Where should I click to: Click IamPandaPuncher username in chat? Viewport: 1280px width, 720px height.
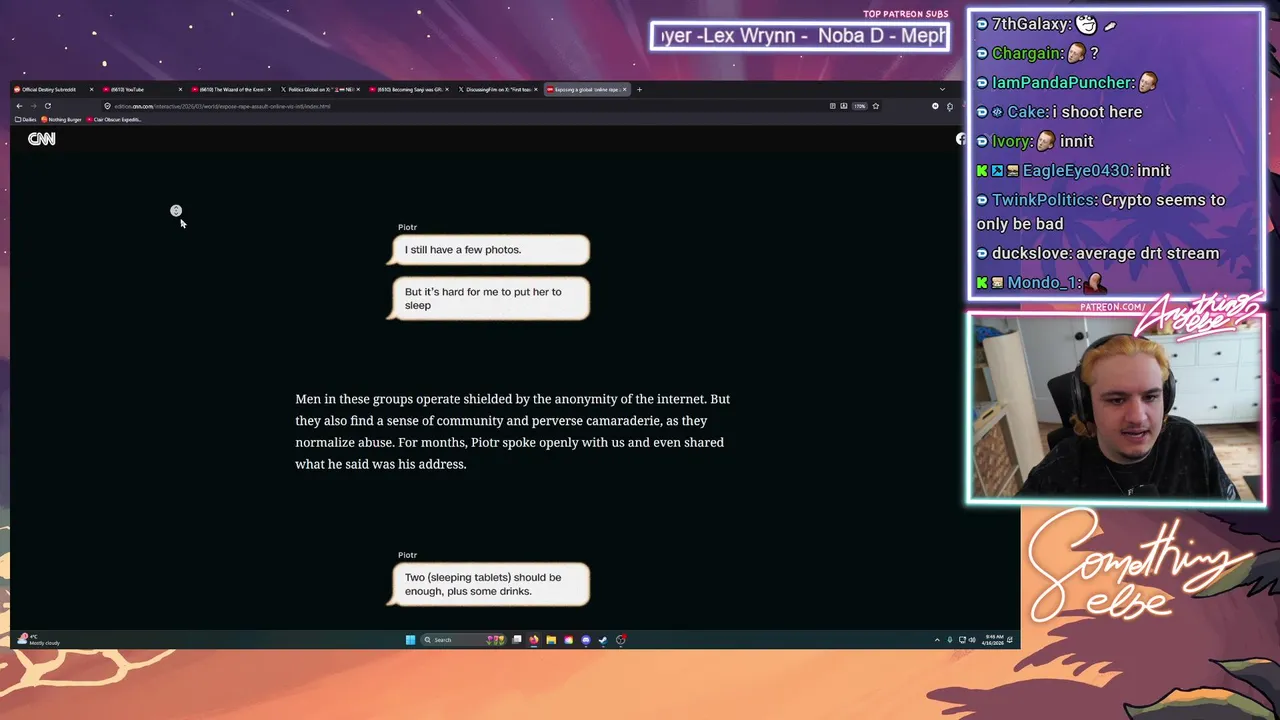tap(1063, 83)
